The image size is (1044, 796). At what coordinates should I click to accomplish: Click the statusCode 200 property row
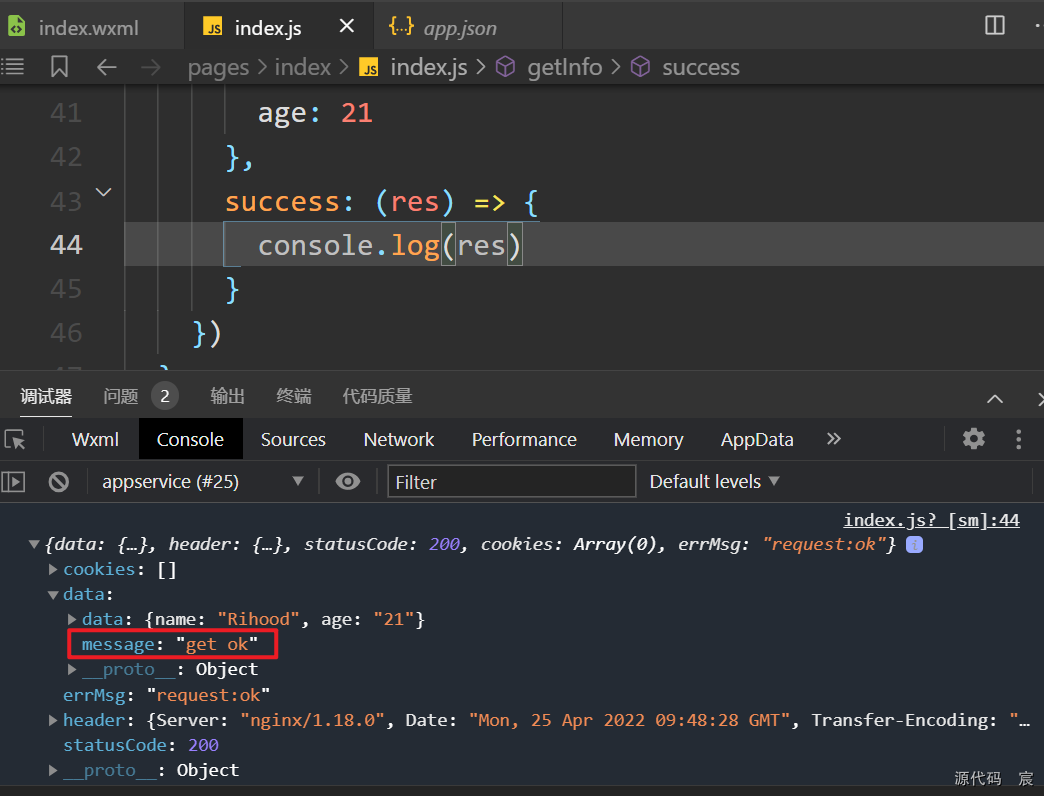click(140, 745)
